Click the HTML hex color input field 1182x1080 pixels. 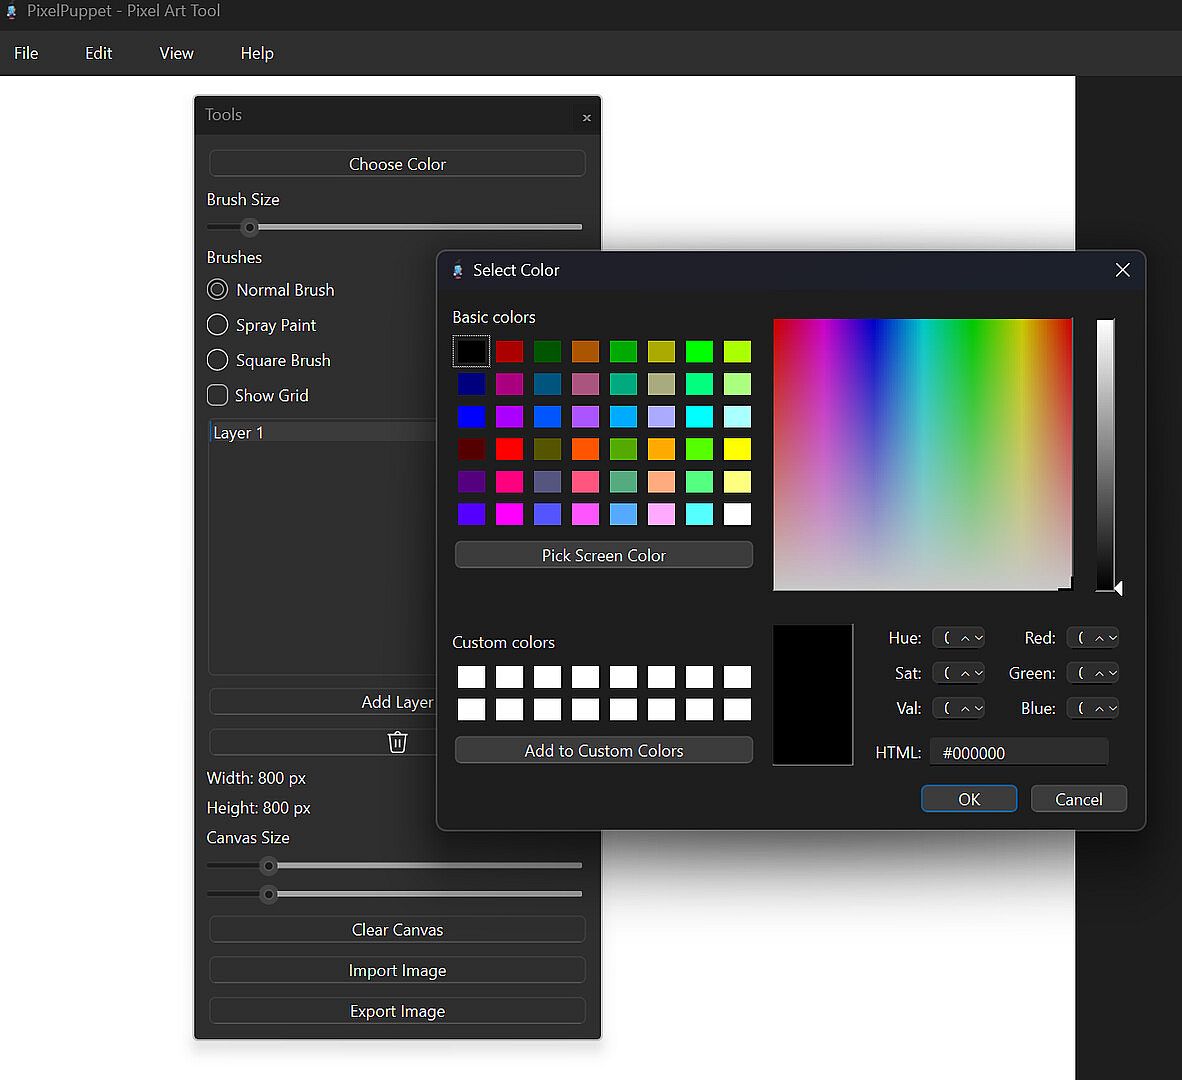pos(1018,752)
